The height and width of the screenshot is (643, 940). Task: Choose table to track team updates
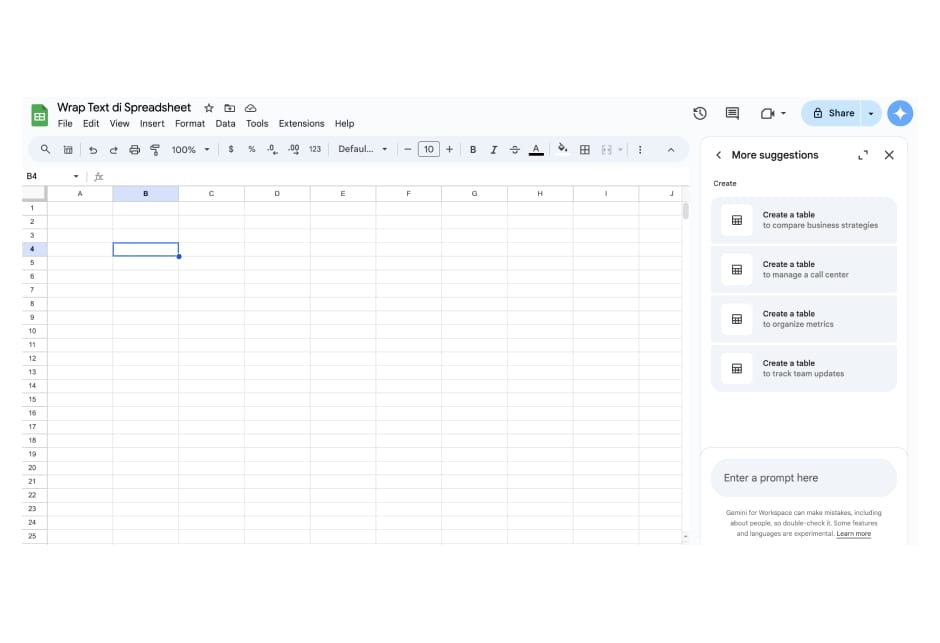click(803, 369)
